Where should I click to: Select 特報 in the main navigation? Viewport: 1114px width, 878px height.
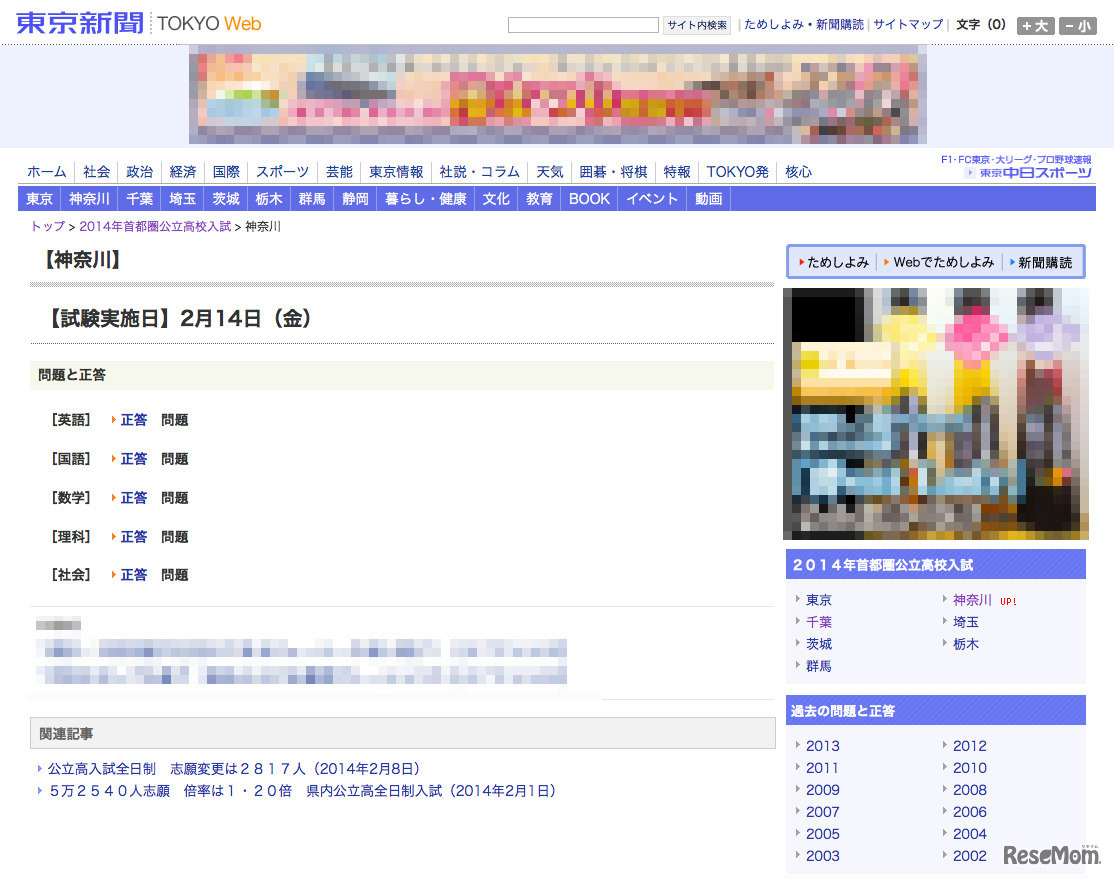click(x=676, y=171)
